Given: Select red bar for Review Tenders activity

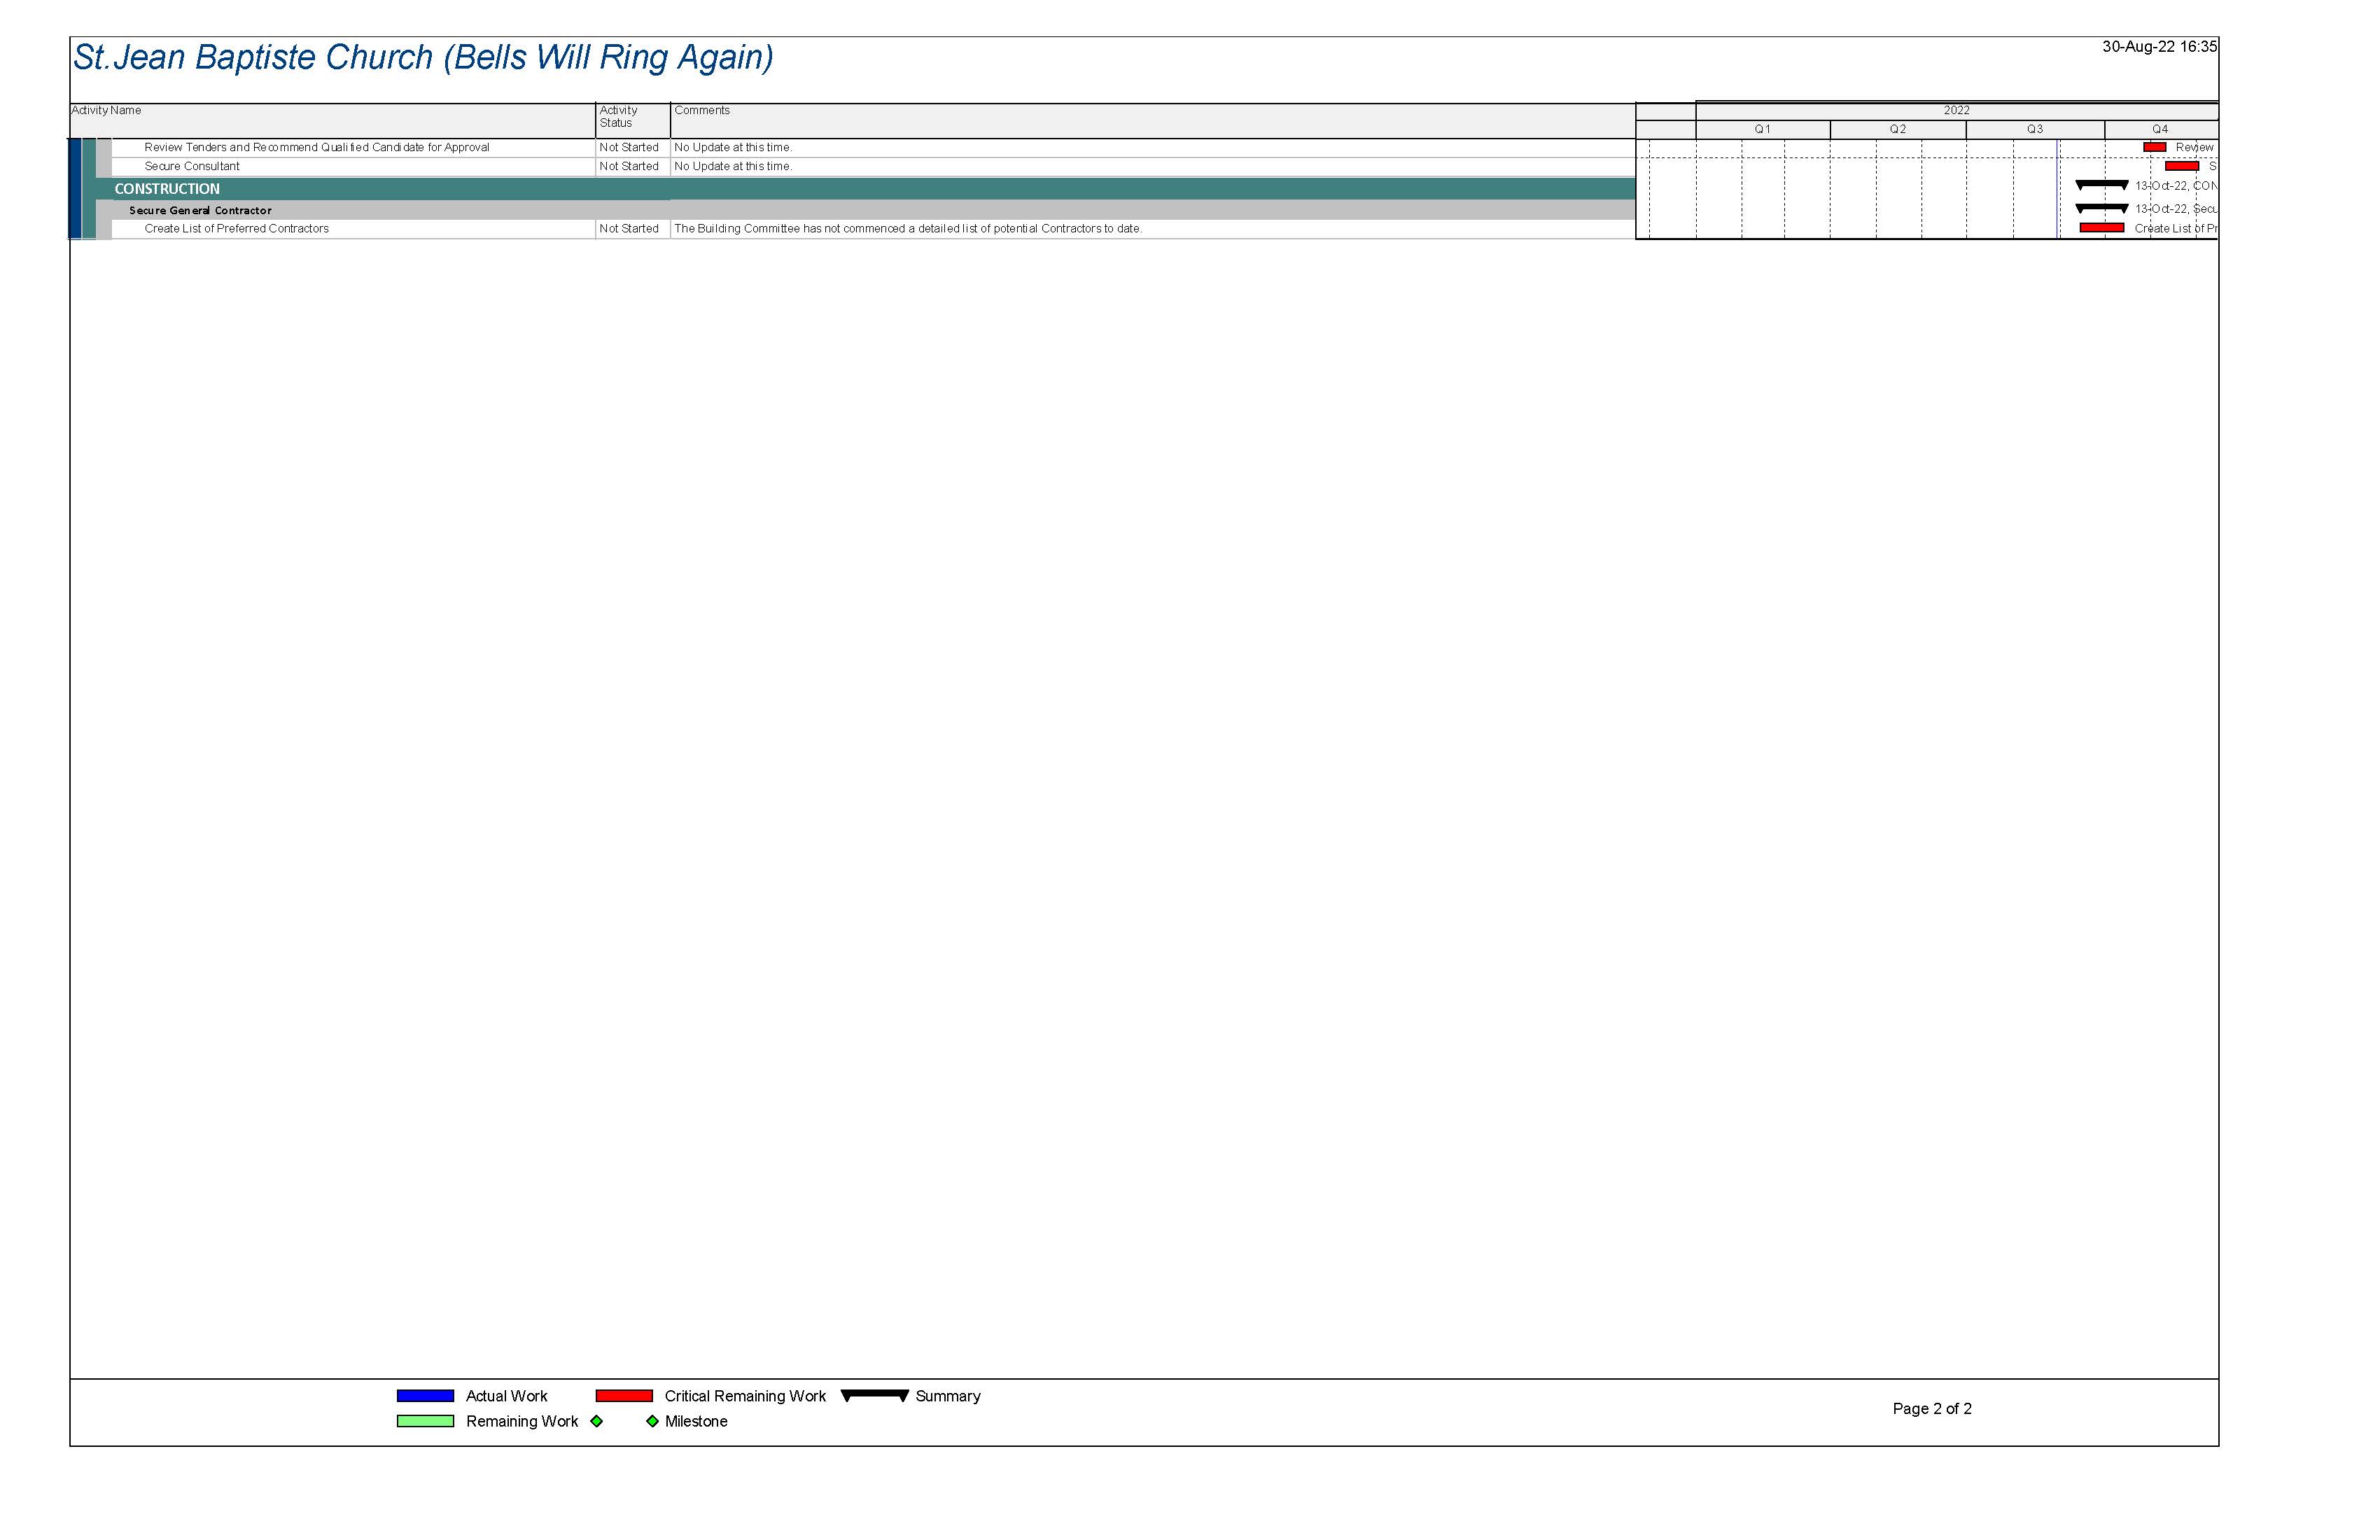Looking at the screenshot, I should click(x=2154, y=147).
